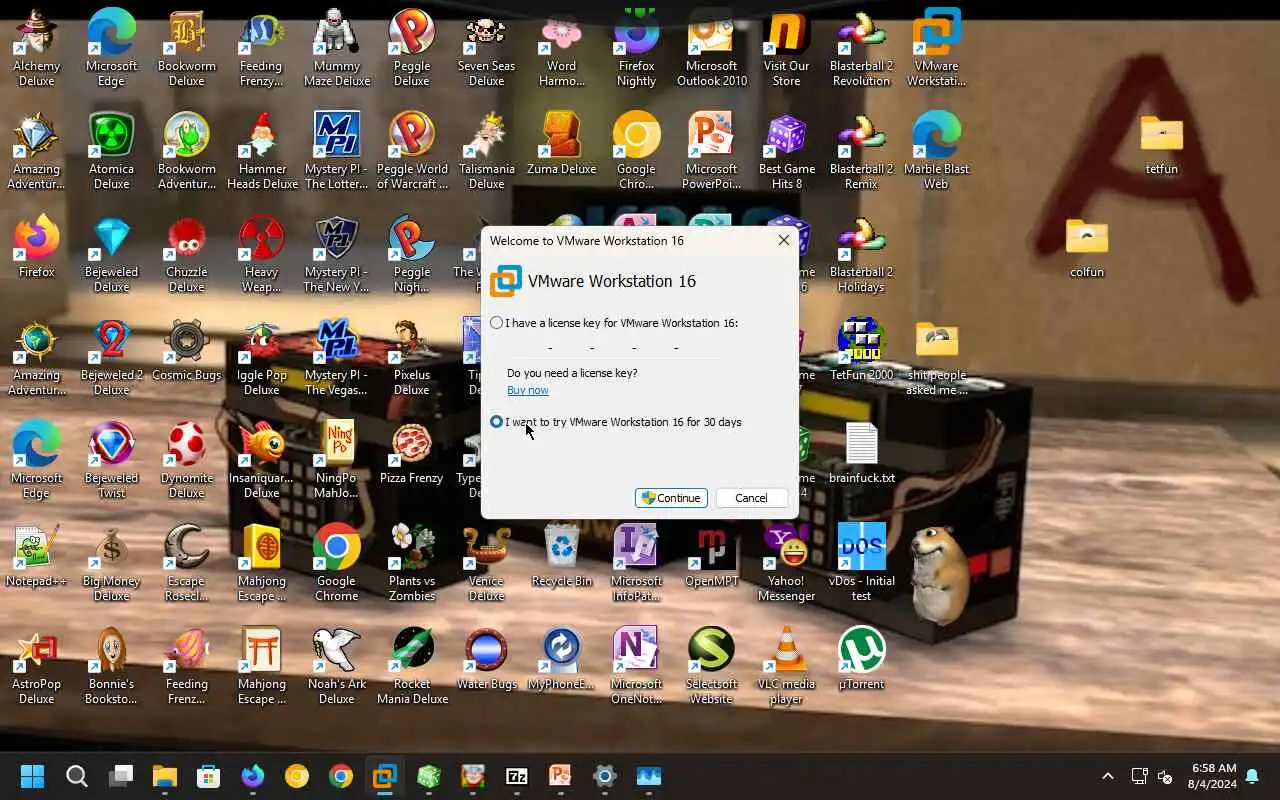Open the Visit Our Store shortcut
1280x800 pixels.
[786, 48]
